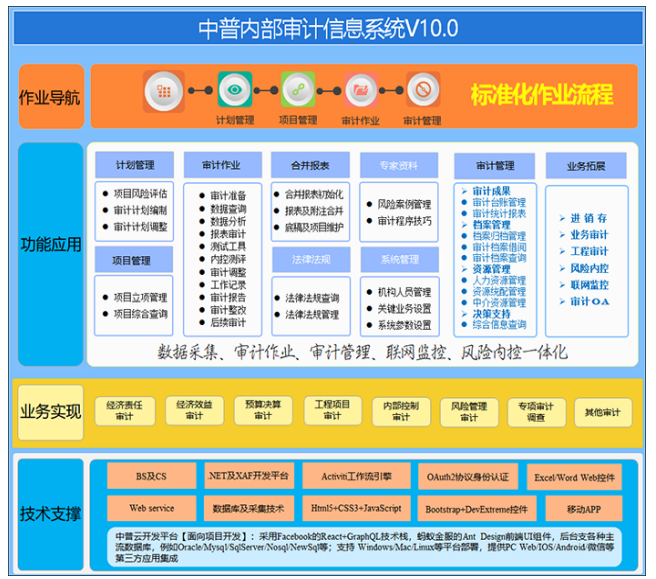Click the 专项审计调查 button
Viewport: 656px width, 579px height.
coord(536,412)
